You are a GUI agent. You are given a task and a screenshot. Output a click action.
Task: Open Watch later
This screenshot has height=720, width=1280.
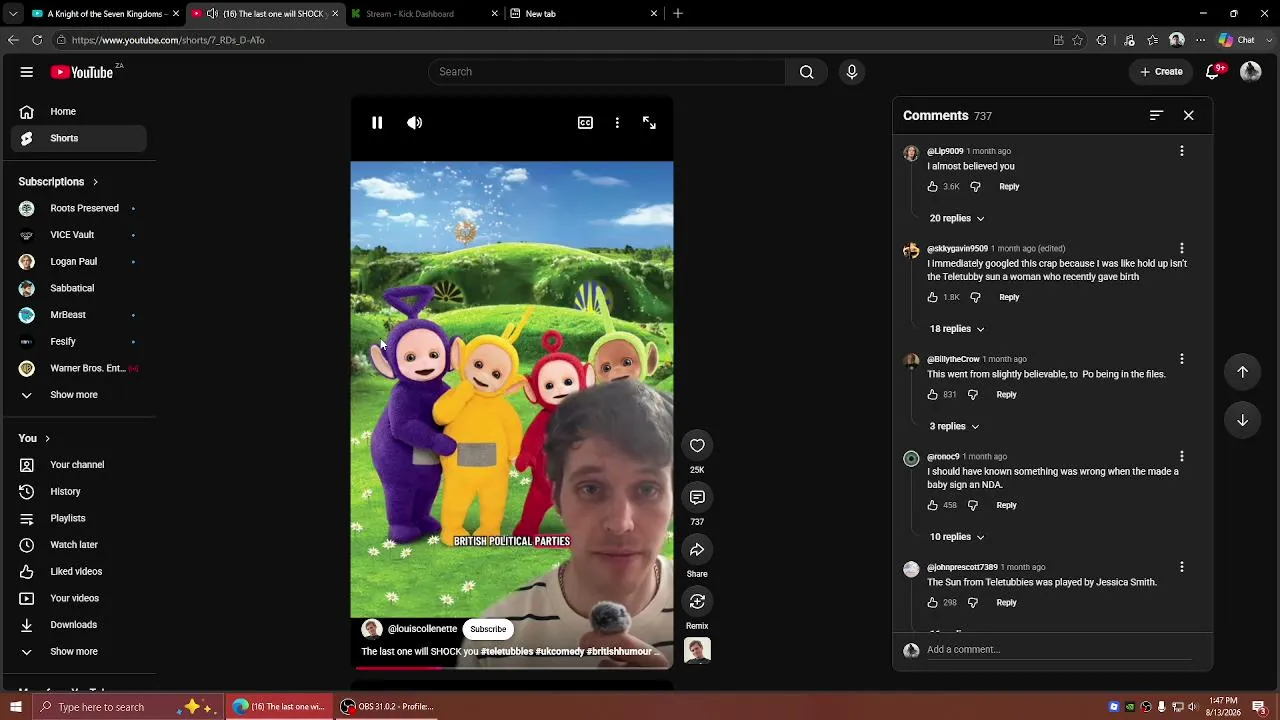coord(79,545)
